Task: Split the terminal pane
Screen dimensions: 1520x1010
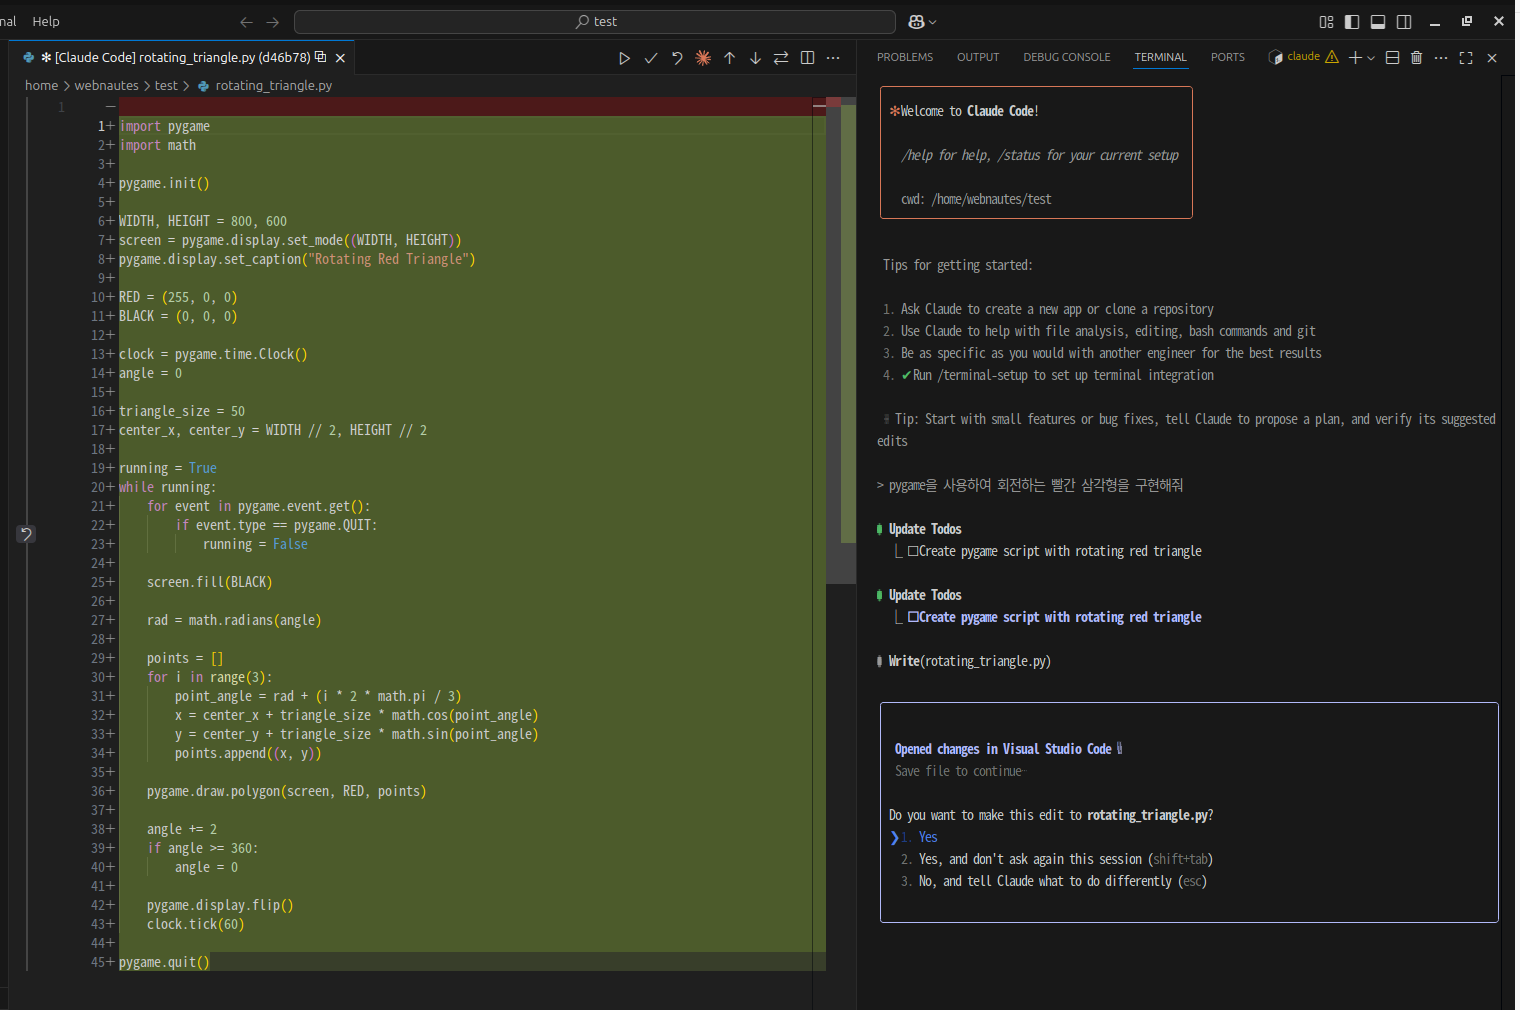Action: (1392, 58)
